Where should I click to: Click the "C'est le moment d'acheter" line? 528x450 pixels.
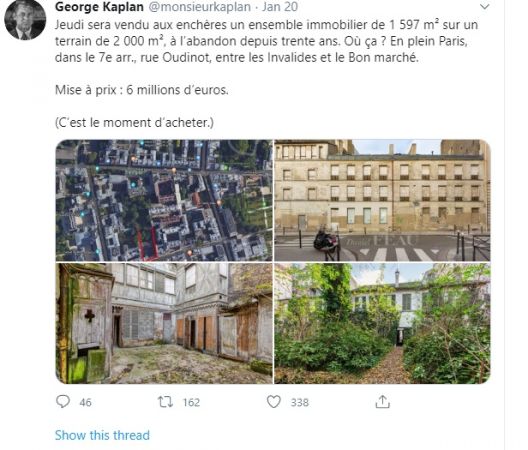134,122
